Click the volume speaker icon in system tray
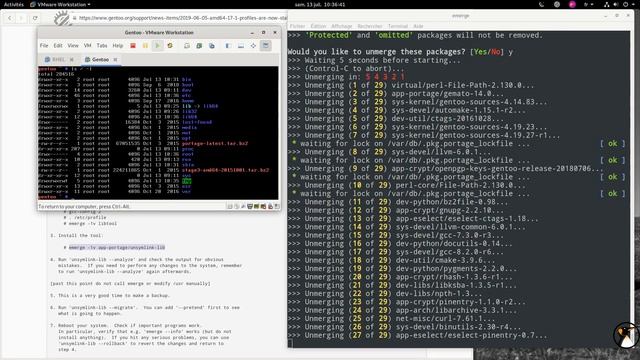 pyautogui.click(x=616, y=4)
